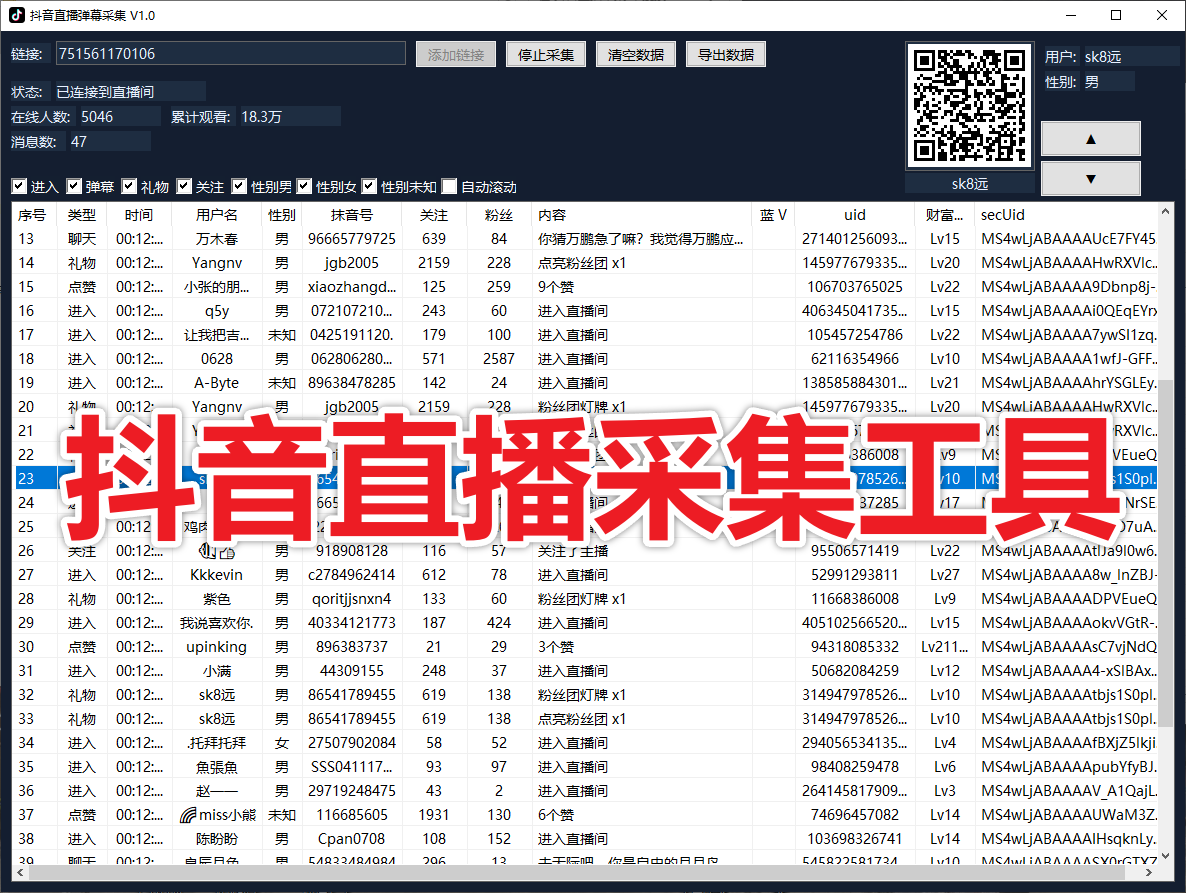1186x893 pixels.
Task: Click inside the 链接 link input field
Action: click(x=230, y=53)
